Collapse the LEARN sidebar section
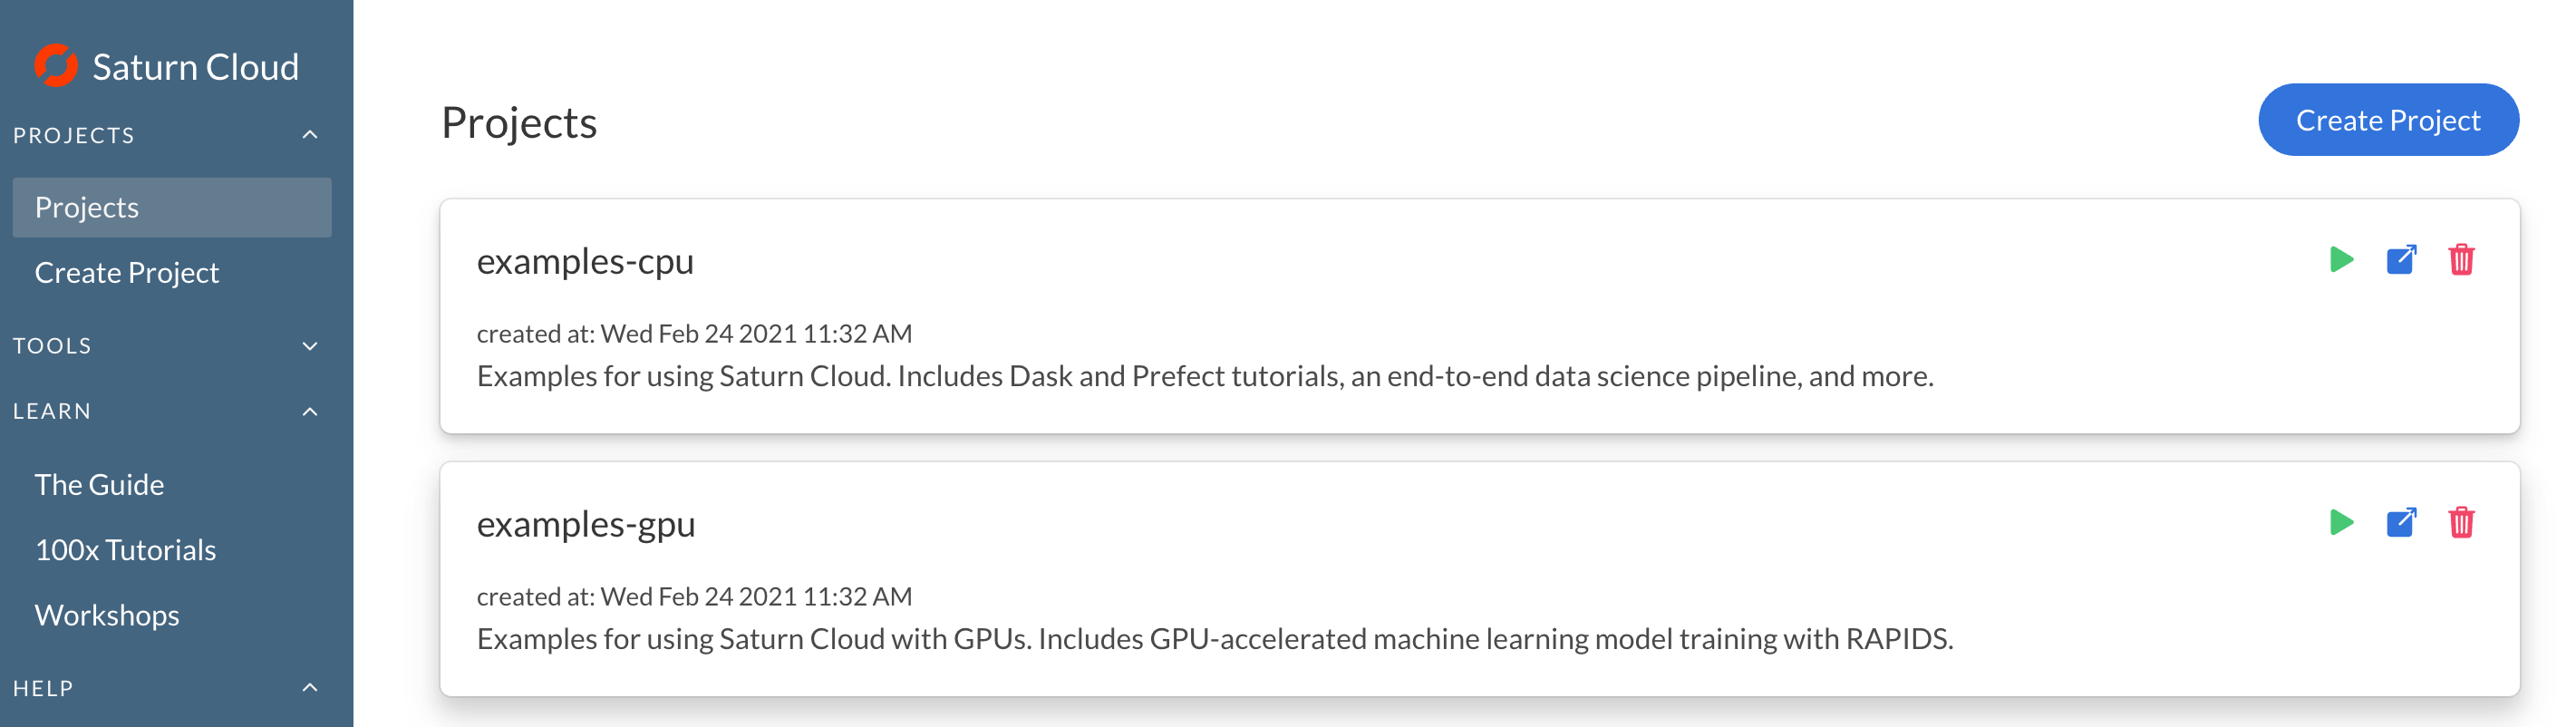 [310, 412]
